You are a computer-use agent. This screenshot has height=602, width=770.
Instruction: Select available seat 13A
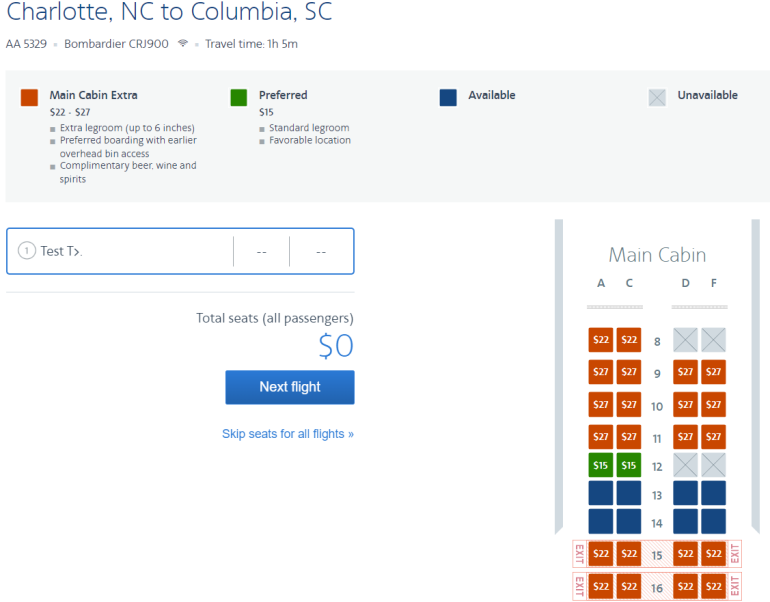pos(600,493)
